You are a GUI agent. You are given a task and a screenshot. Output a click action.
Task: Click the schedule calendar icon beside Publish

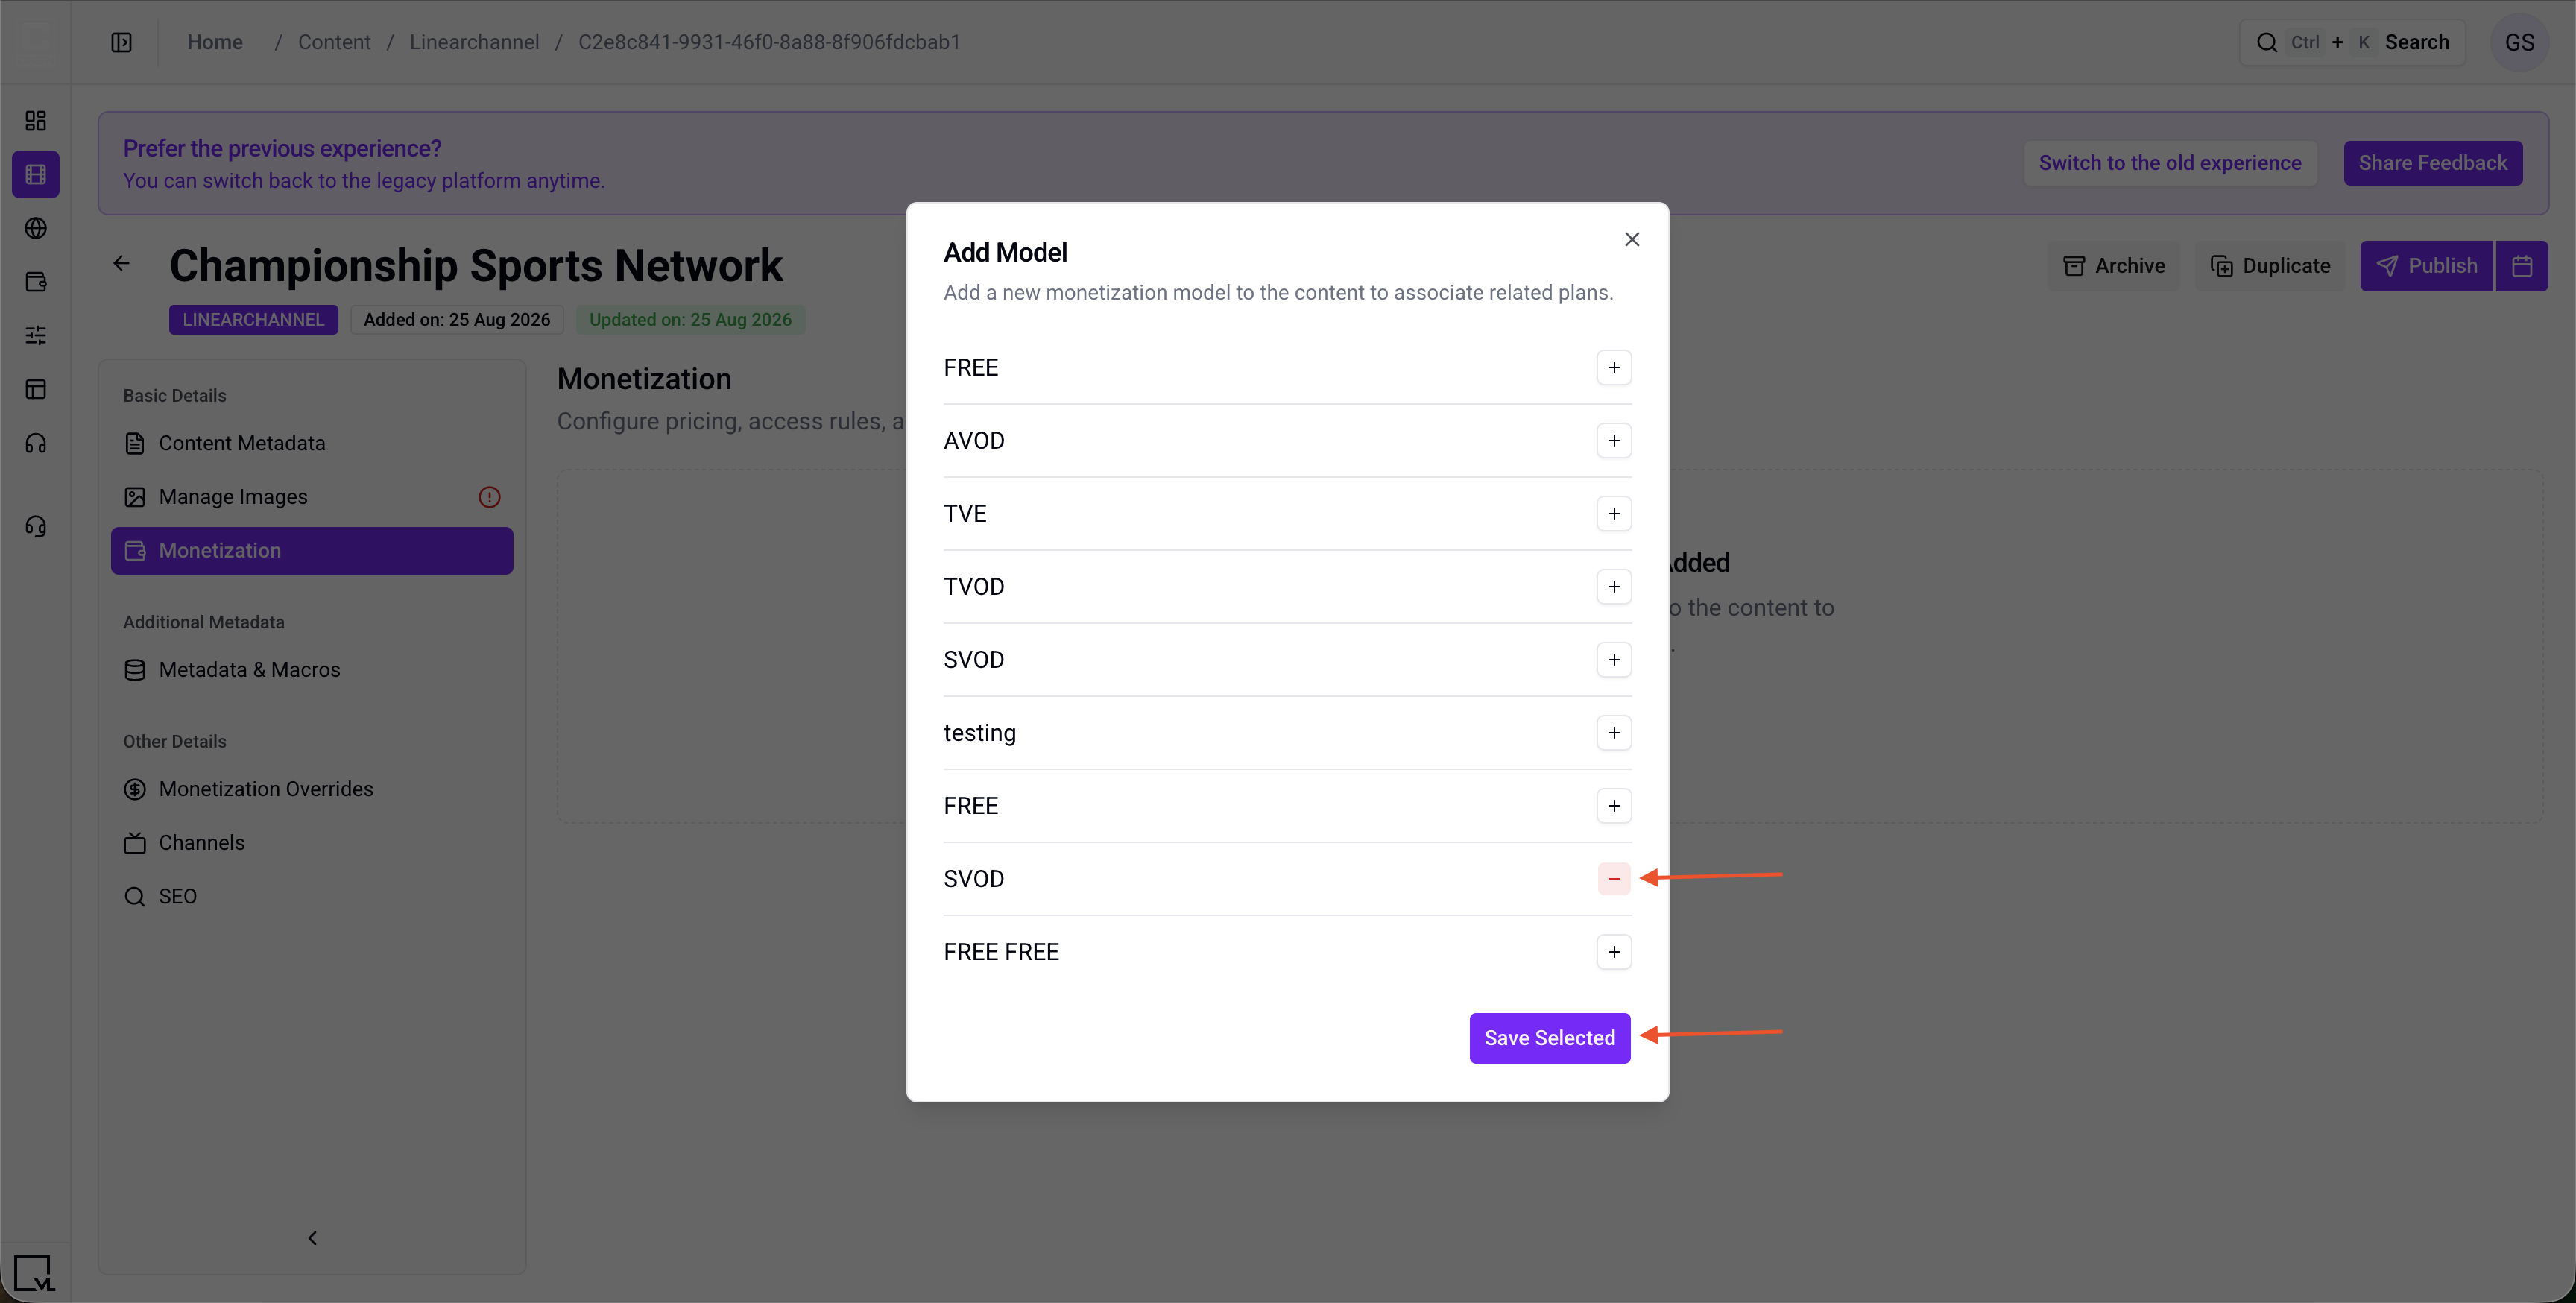point(2521,266)
